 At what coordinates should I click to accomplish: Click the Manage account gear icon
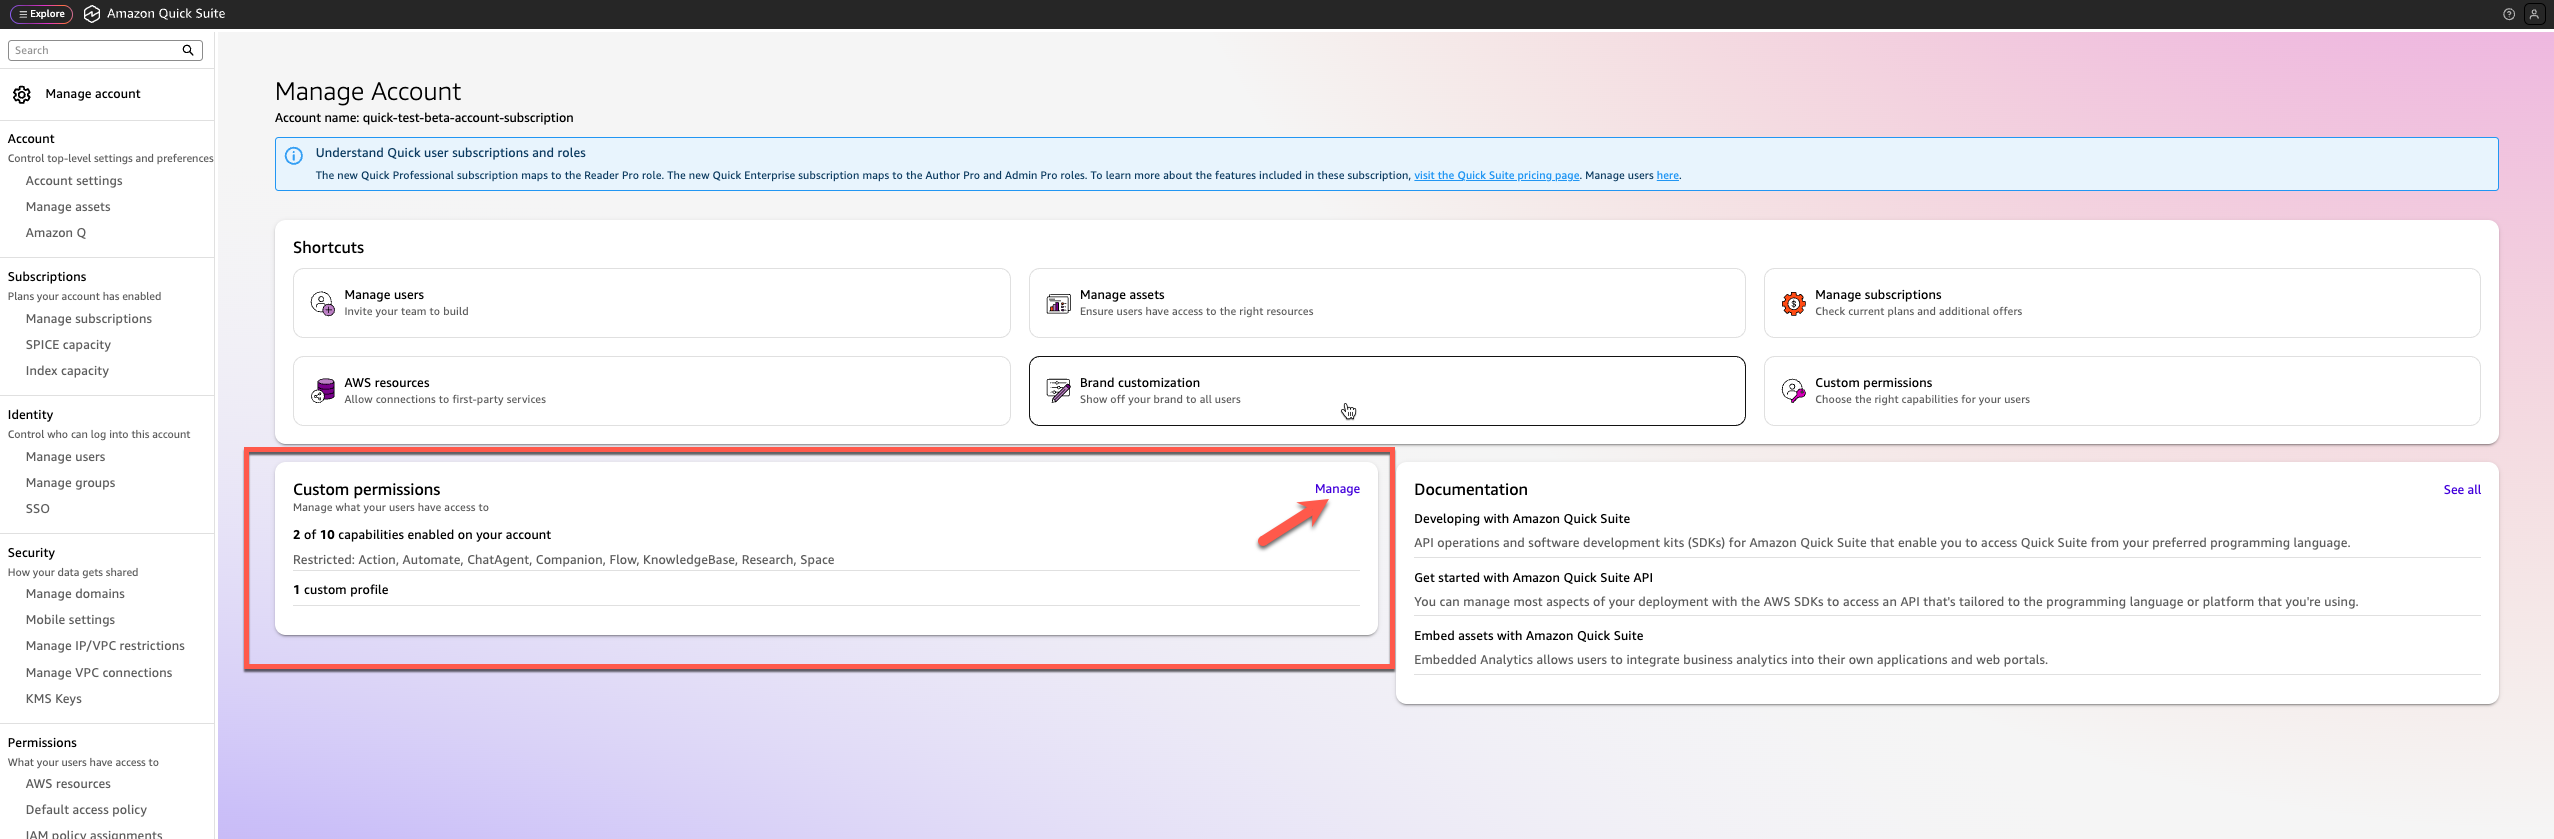(22, 94)
